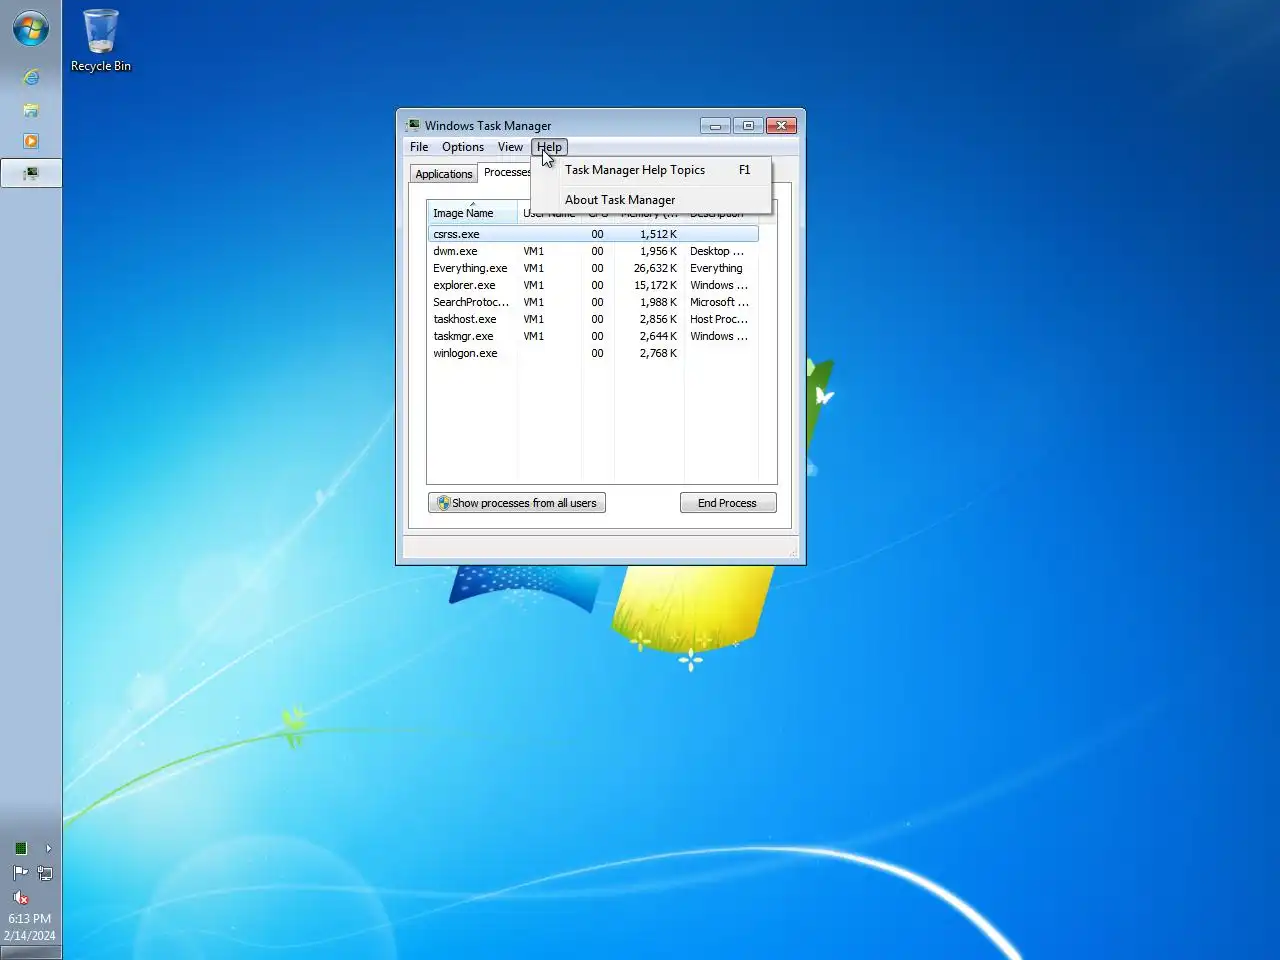Open the network tray icon
The image size is (1280, 960).
pyautogui.click(x=45, y=873)
